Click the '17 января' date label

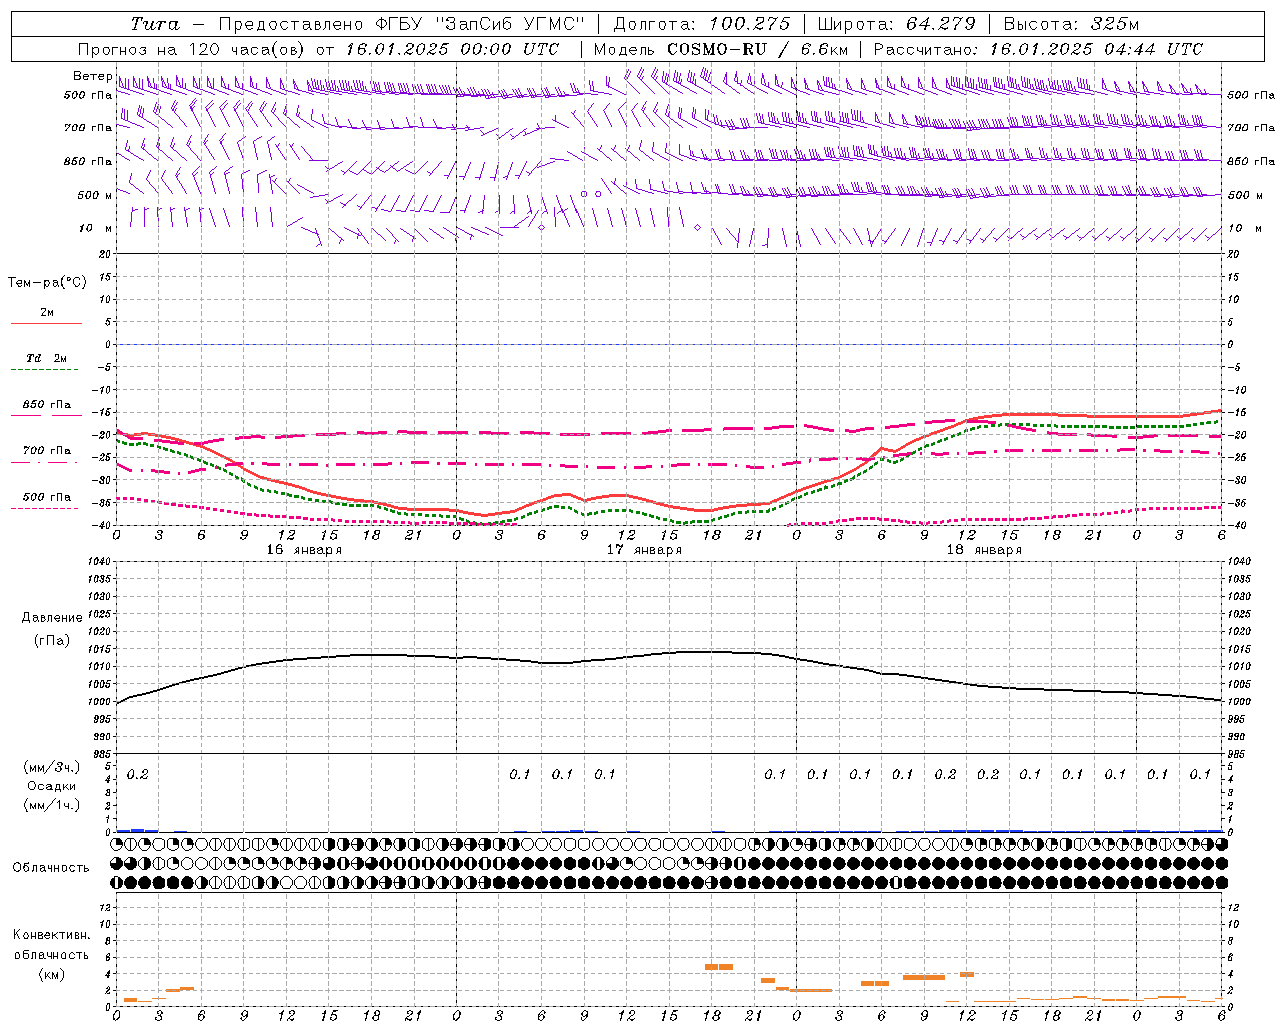tap(645, 550)
